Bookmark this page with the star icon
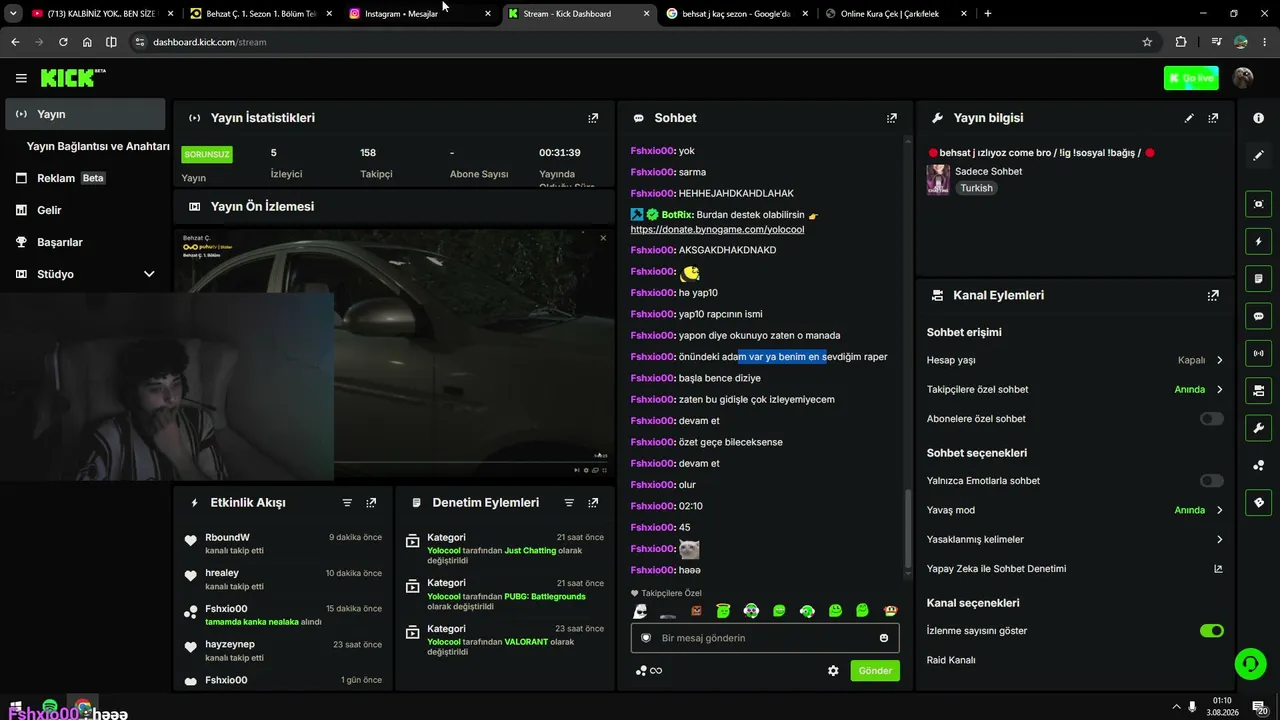 (x=1147, y=42)
